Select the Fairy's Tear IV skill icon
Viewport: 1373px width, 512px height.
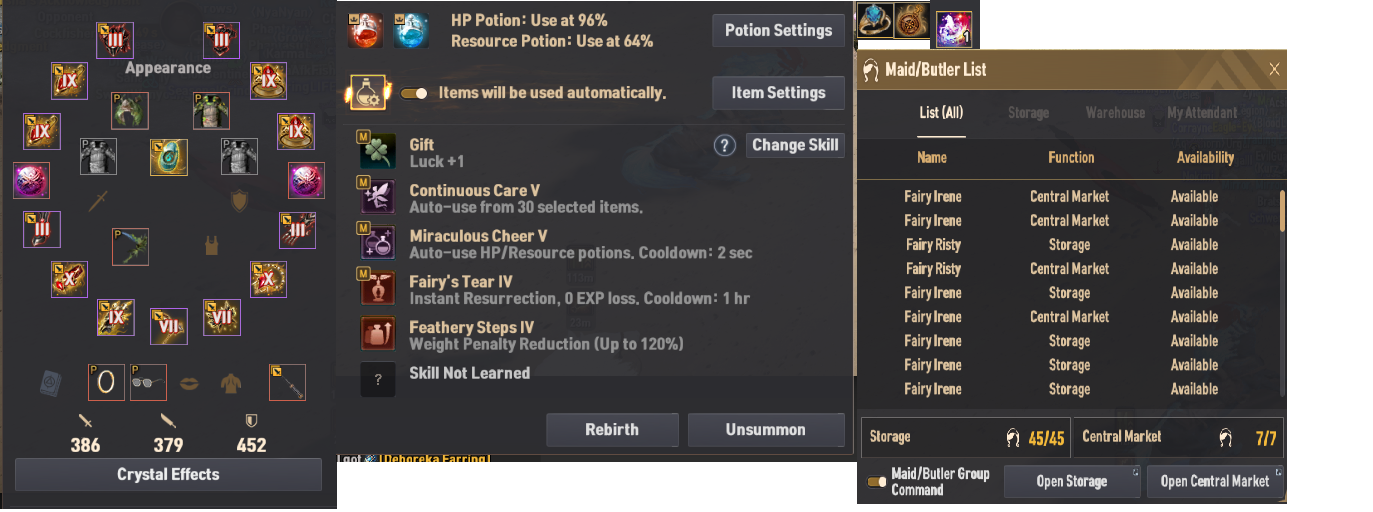point(378,288)
